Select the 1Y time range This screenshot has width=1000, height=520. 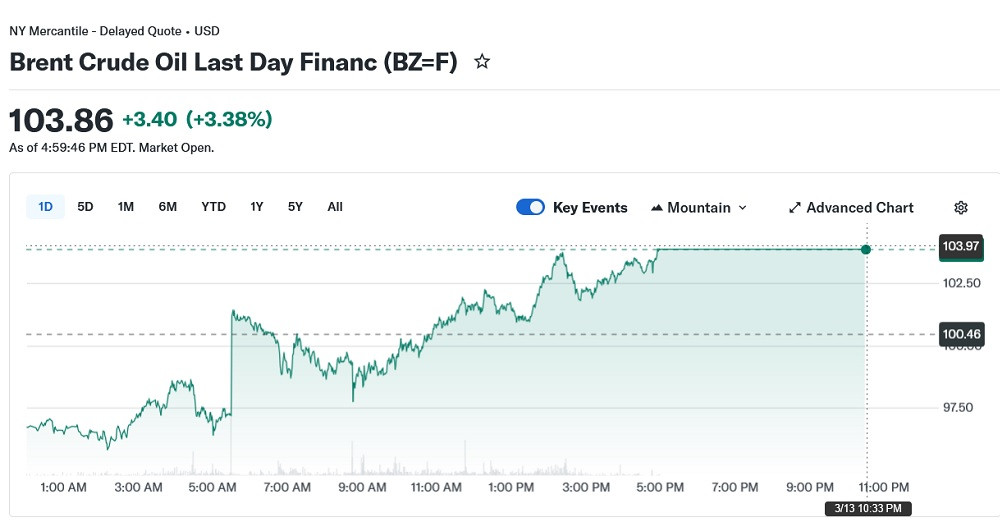pos(257,207)
